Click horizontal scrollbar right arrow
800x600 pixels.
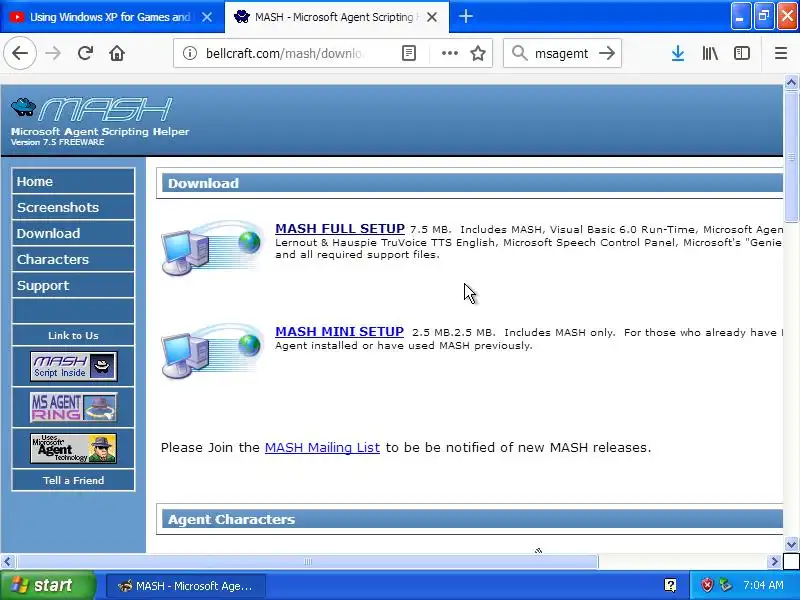[x=775, y=562]
